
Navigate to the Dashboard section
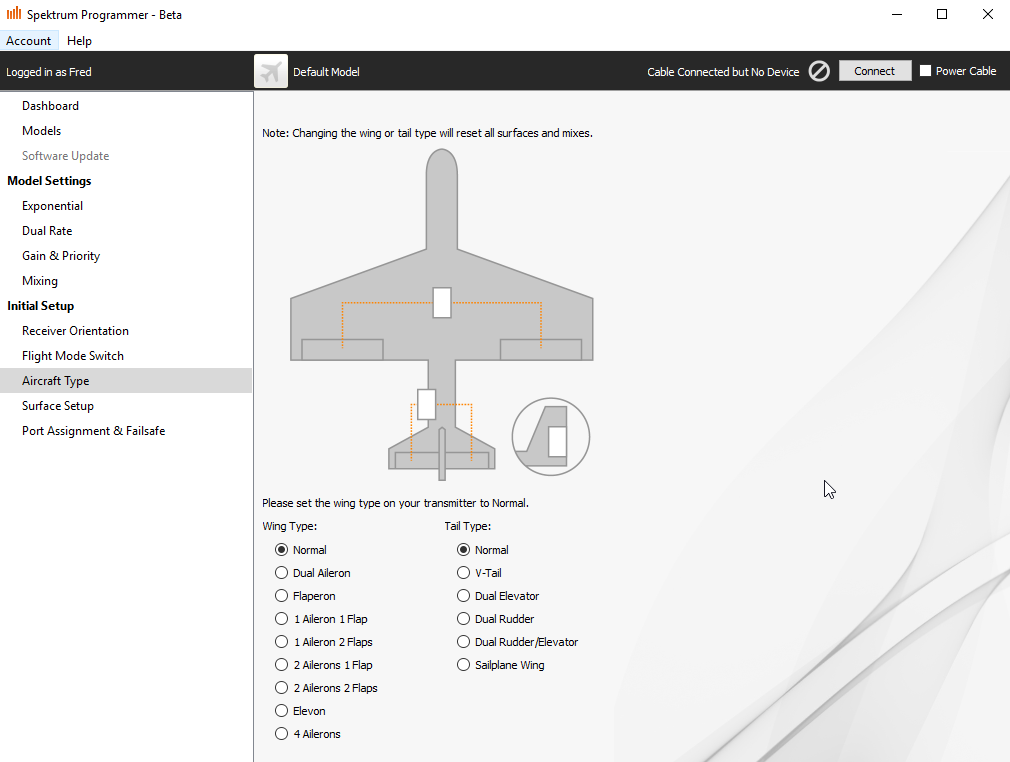(x=50, y=106)
